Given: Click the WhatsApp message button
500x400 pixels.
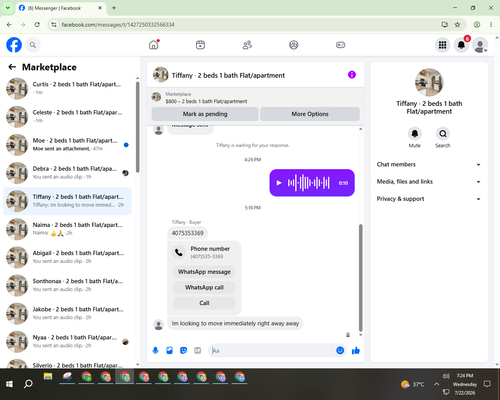Looking at the screenshot, I should point(204,272).
